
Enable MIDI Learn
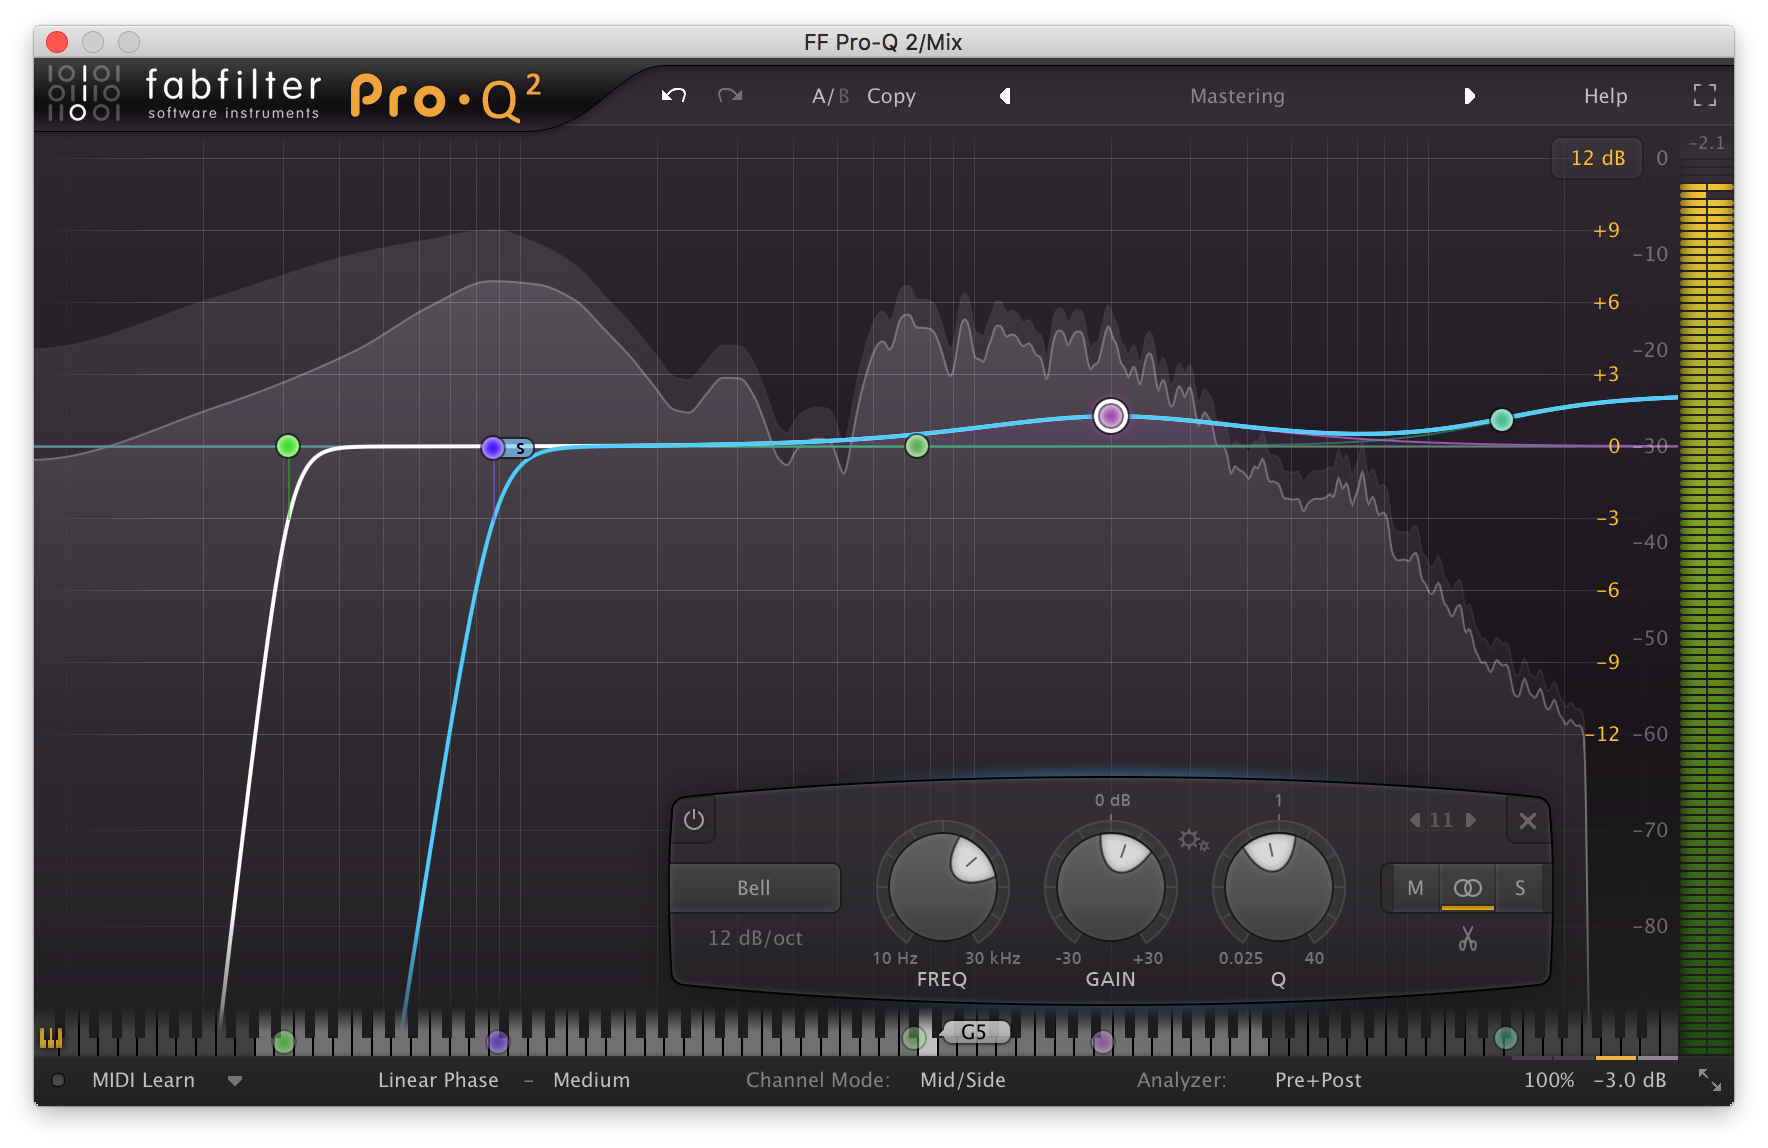click(x=143, y=1080)
